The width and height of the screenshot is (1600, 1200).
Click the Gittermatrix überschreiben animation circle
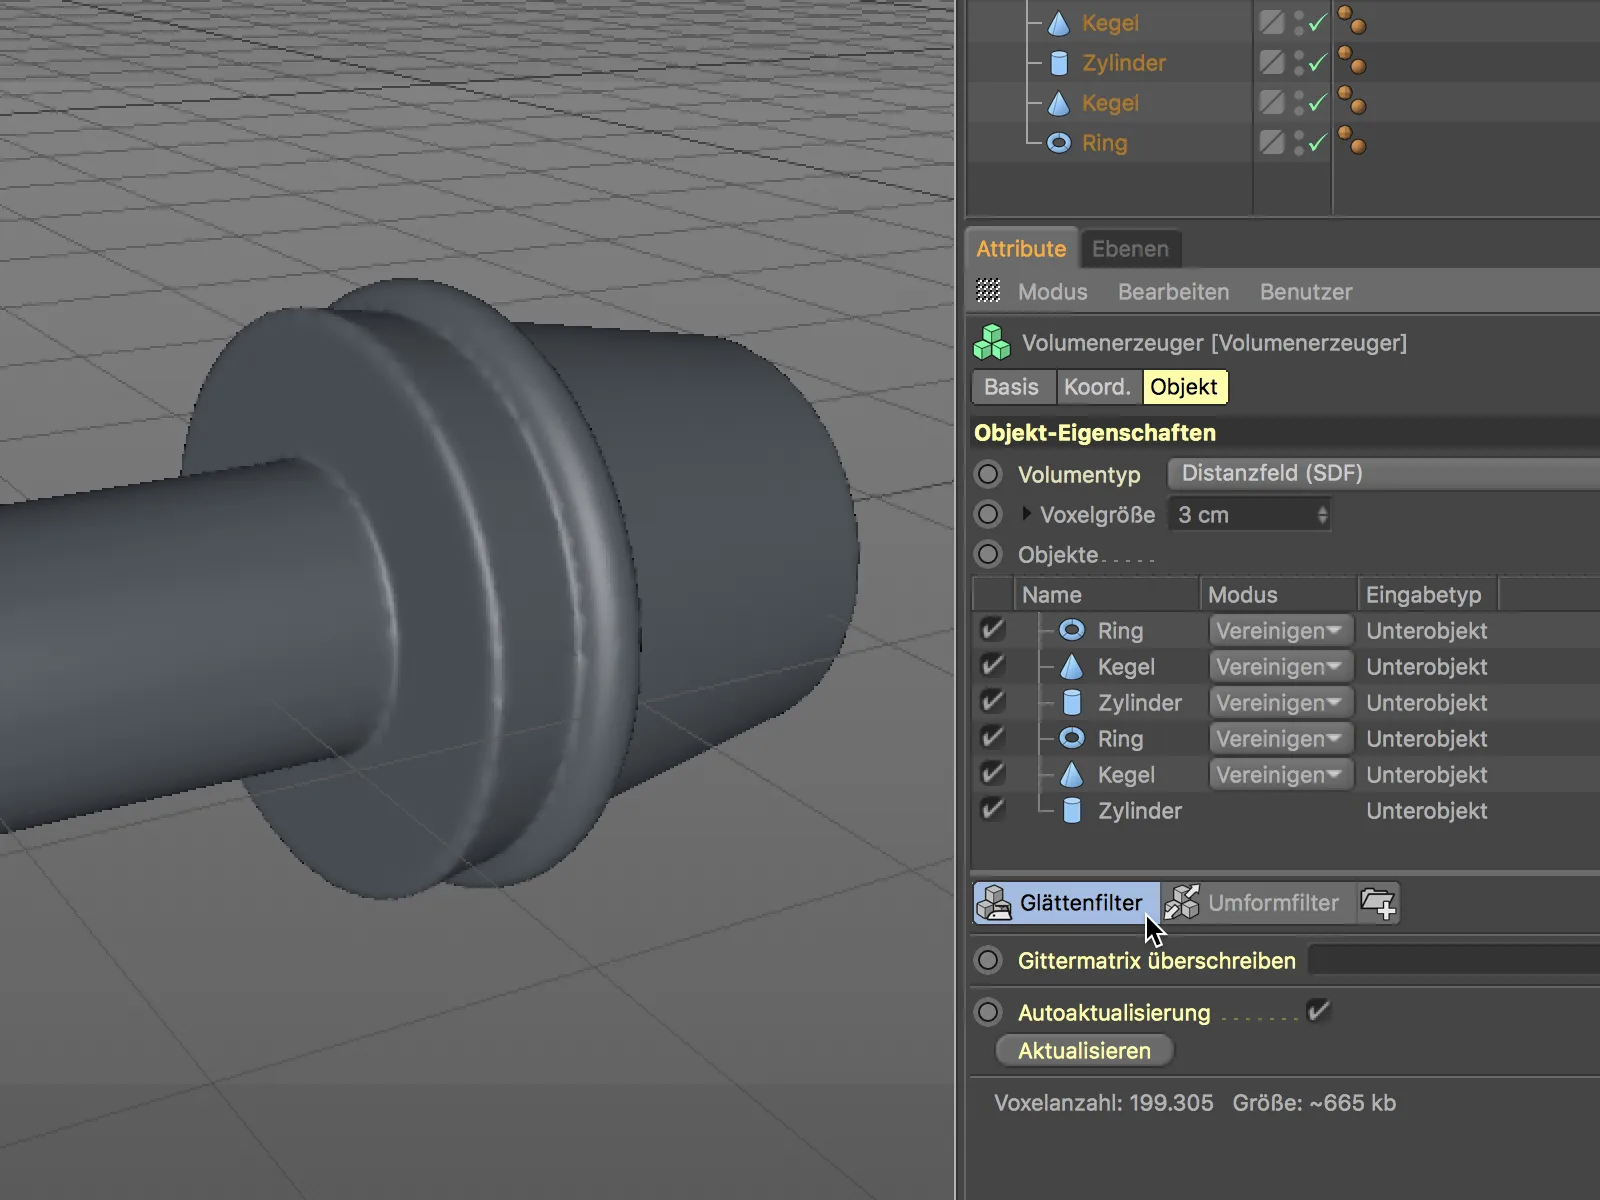click(x=988, y=960)
